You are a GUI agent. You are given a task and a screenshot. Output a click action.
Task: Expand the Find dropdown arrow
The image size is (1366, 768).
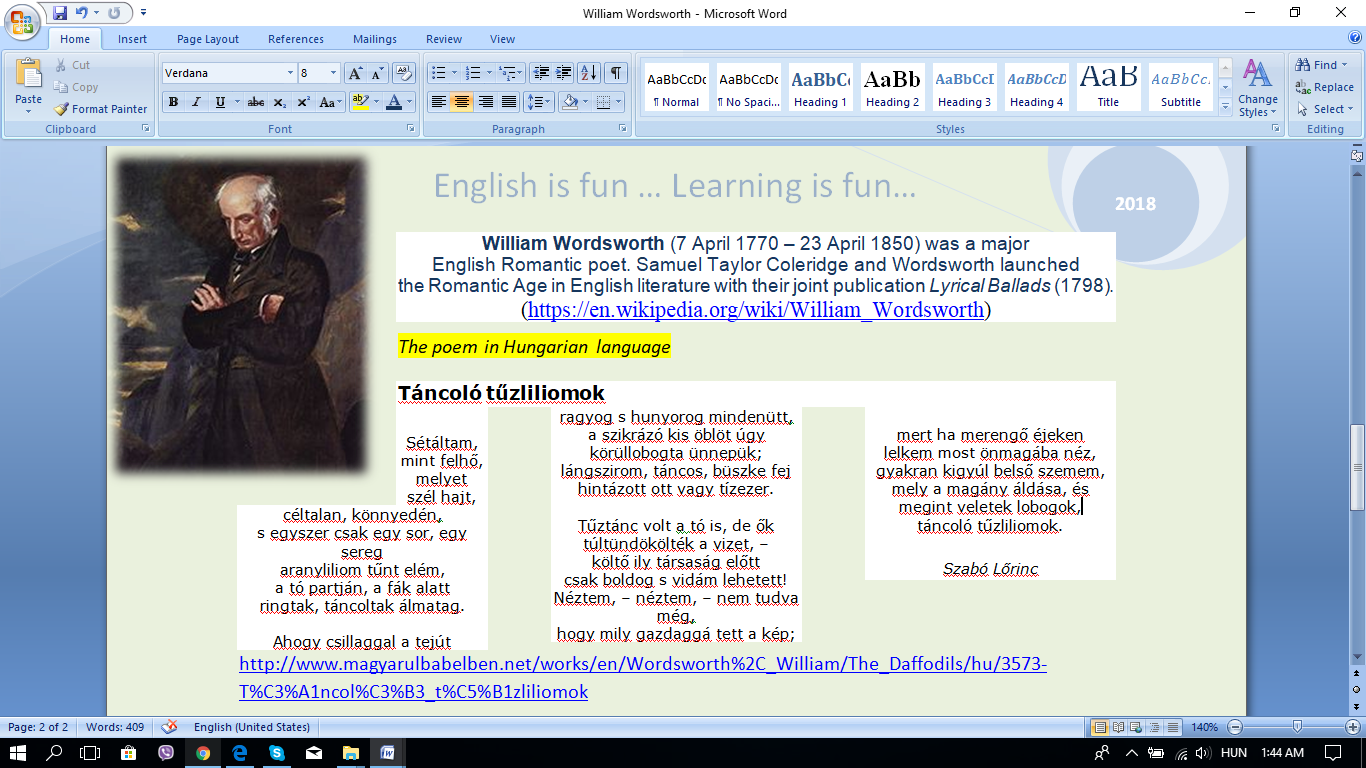1346,66
